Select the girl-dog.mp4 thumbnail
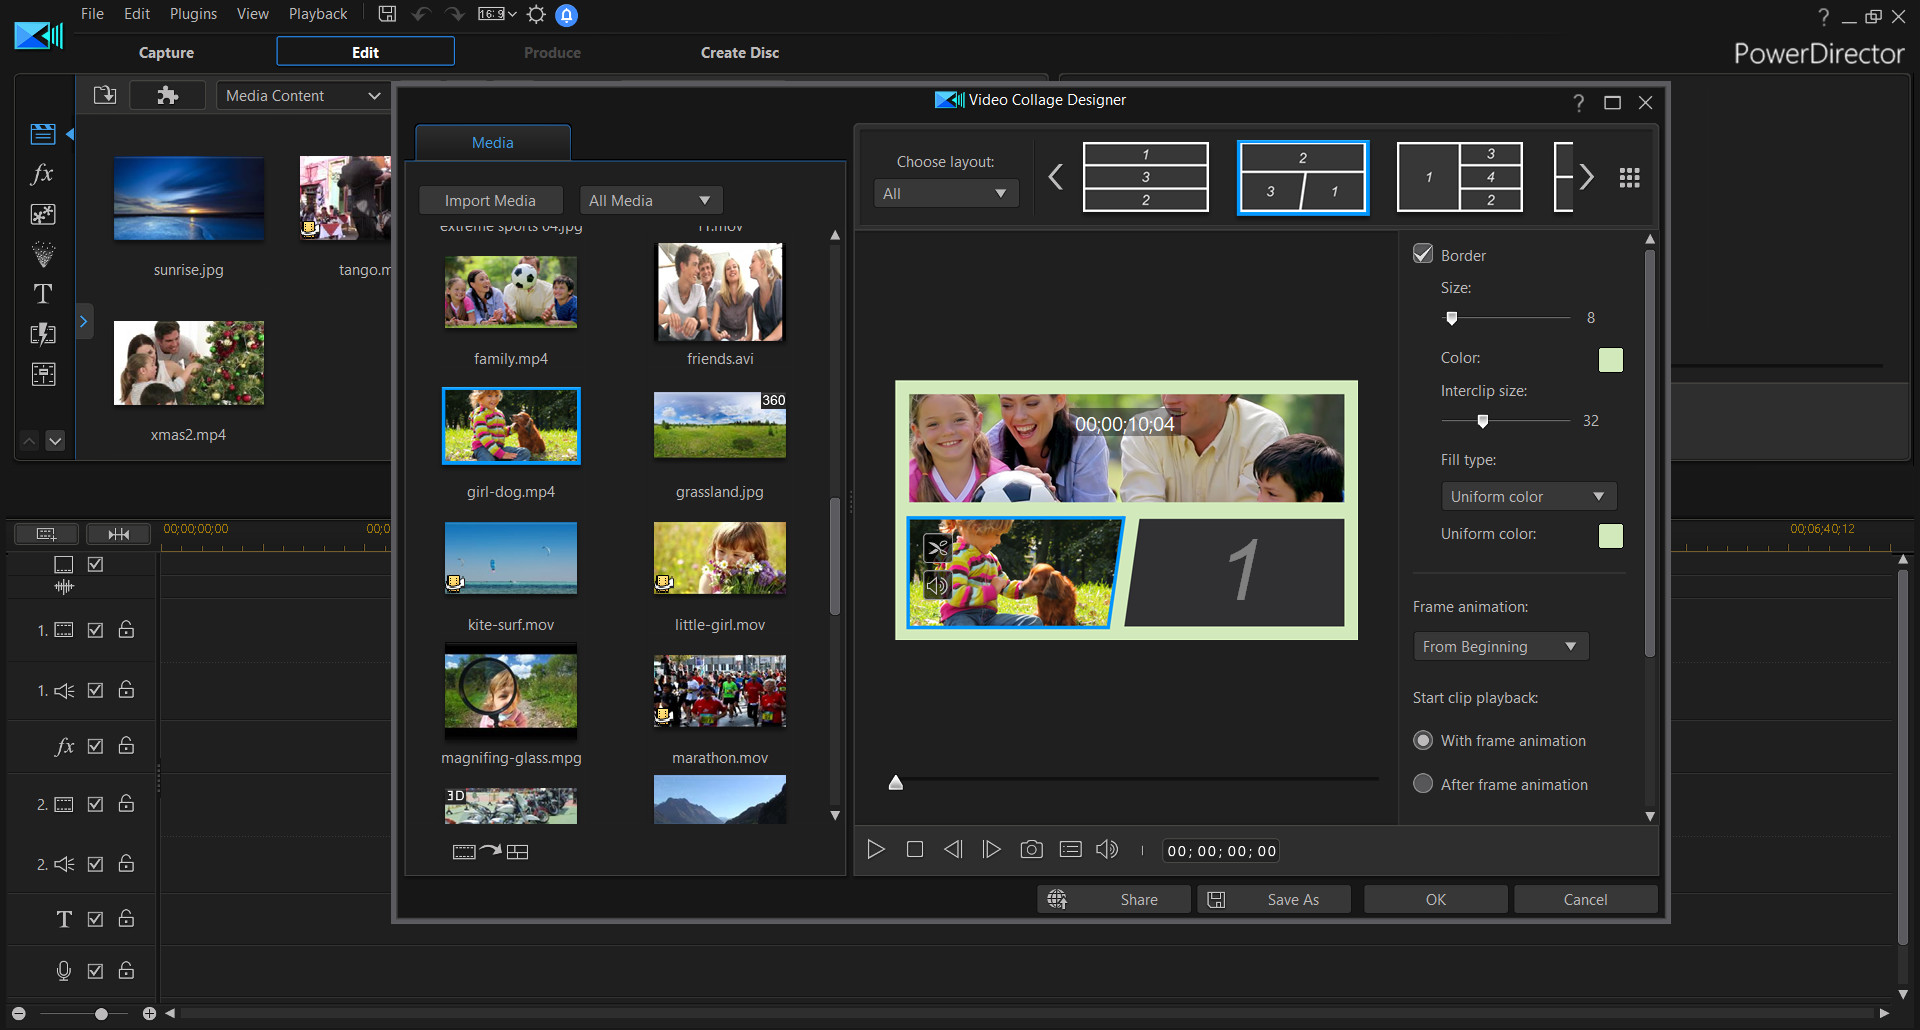The width and height of the screenshot is (1920, 1030). pyautogui.click(x=511, y=425)
